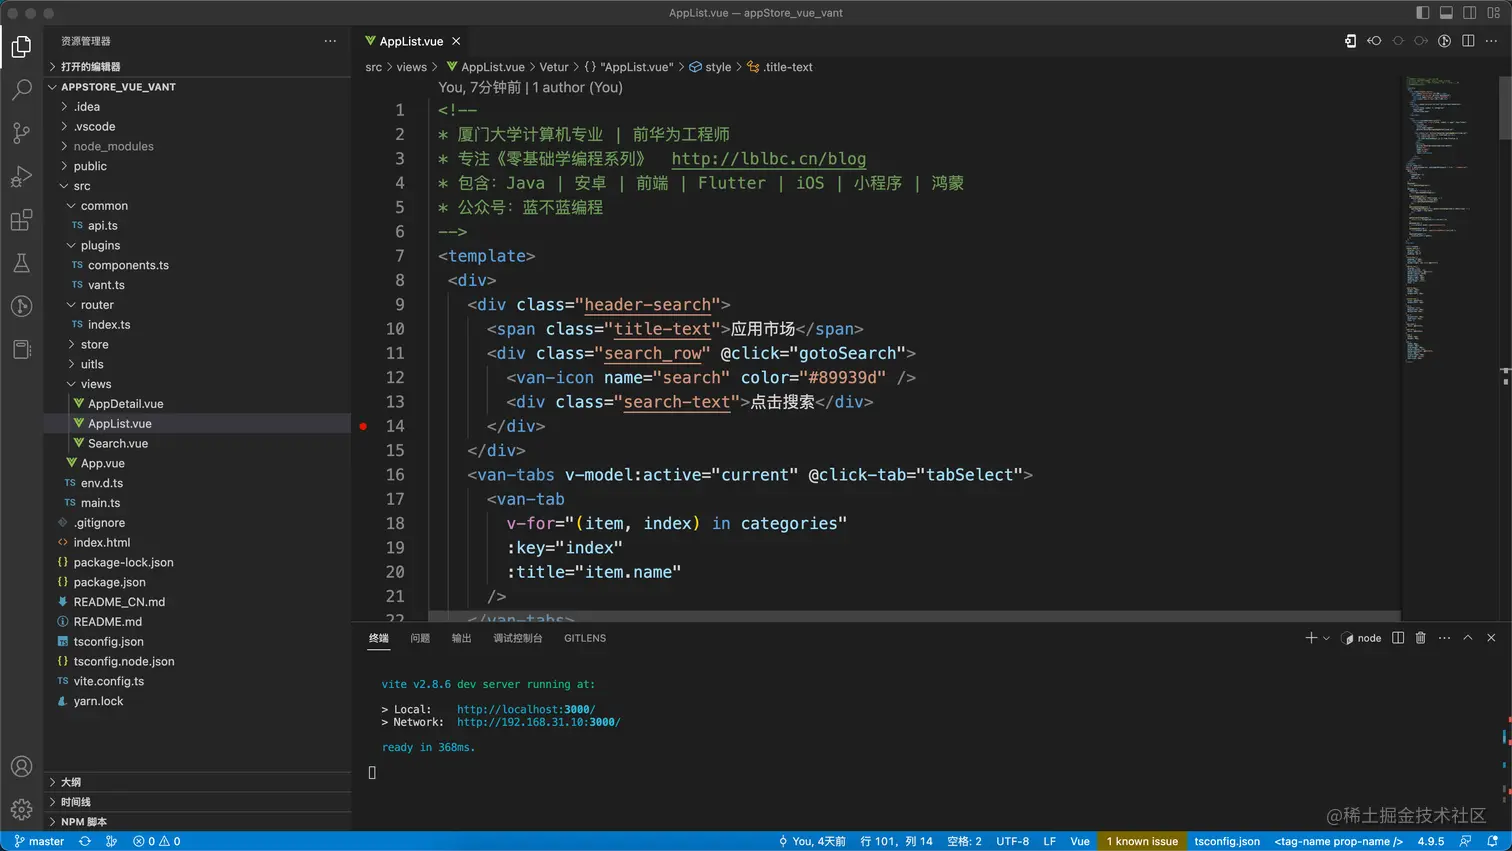The height and width of the screenshot is (851, 1512).
Task: Click the open preview device icon in editor toolbar
Action: pyautogui.click(x=1350, y=41)
